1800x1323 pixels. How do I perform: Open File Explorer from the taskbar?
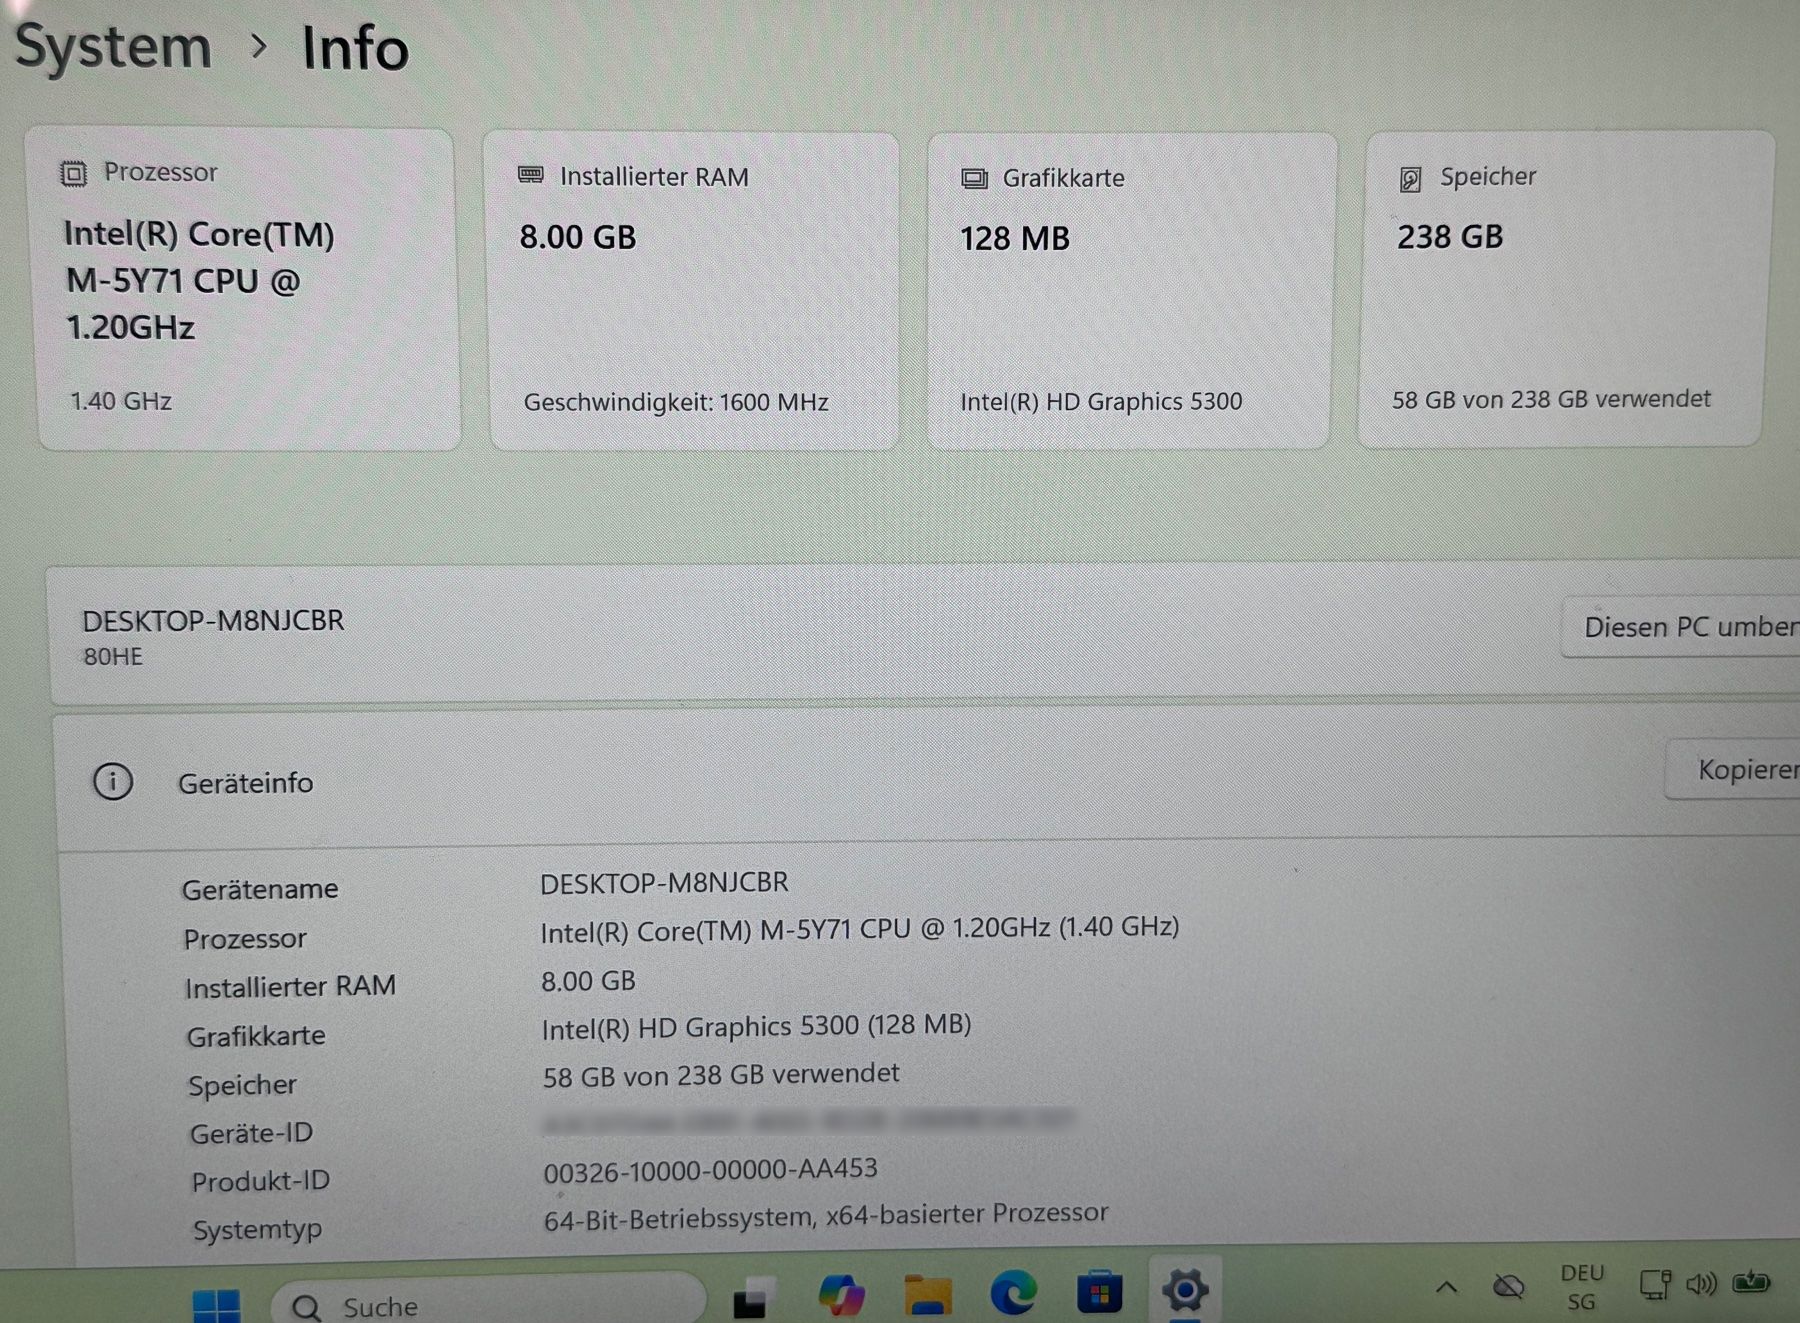point(928,1294)
